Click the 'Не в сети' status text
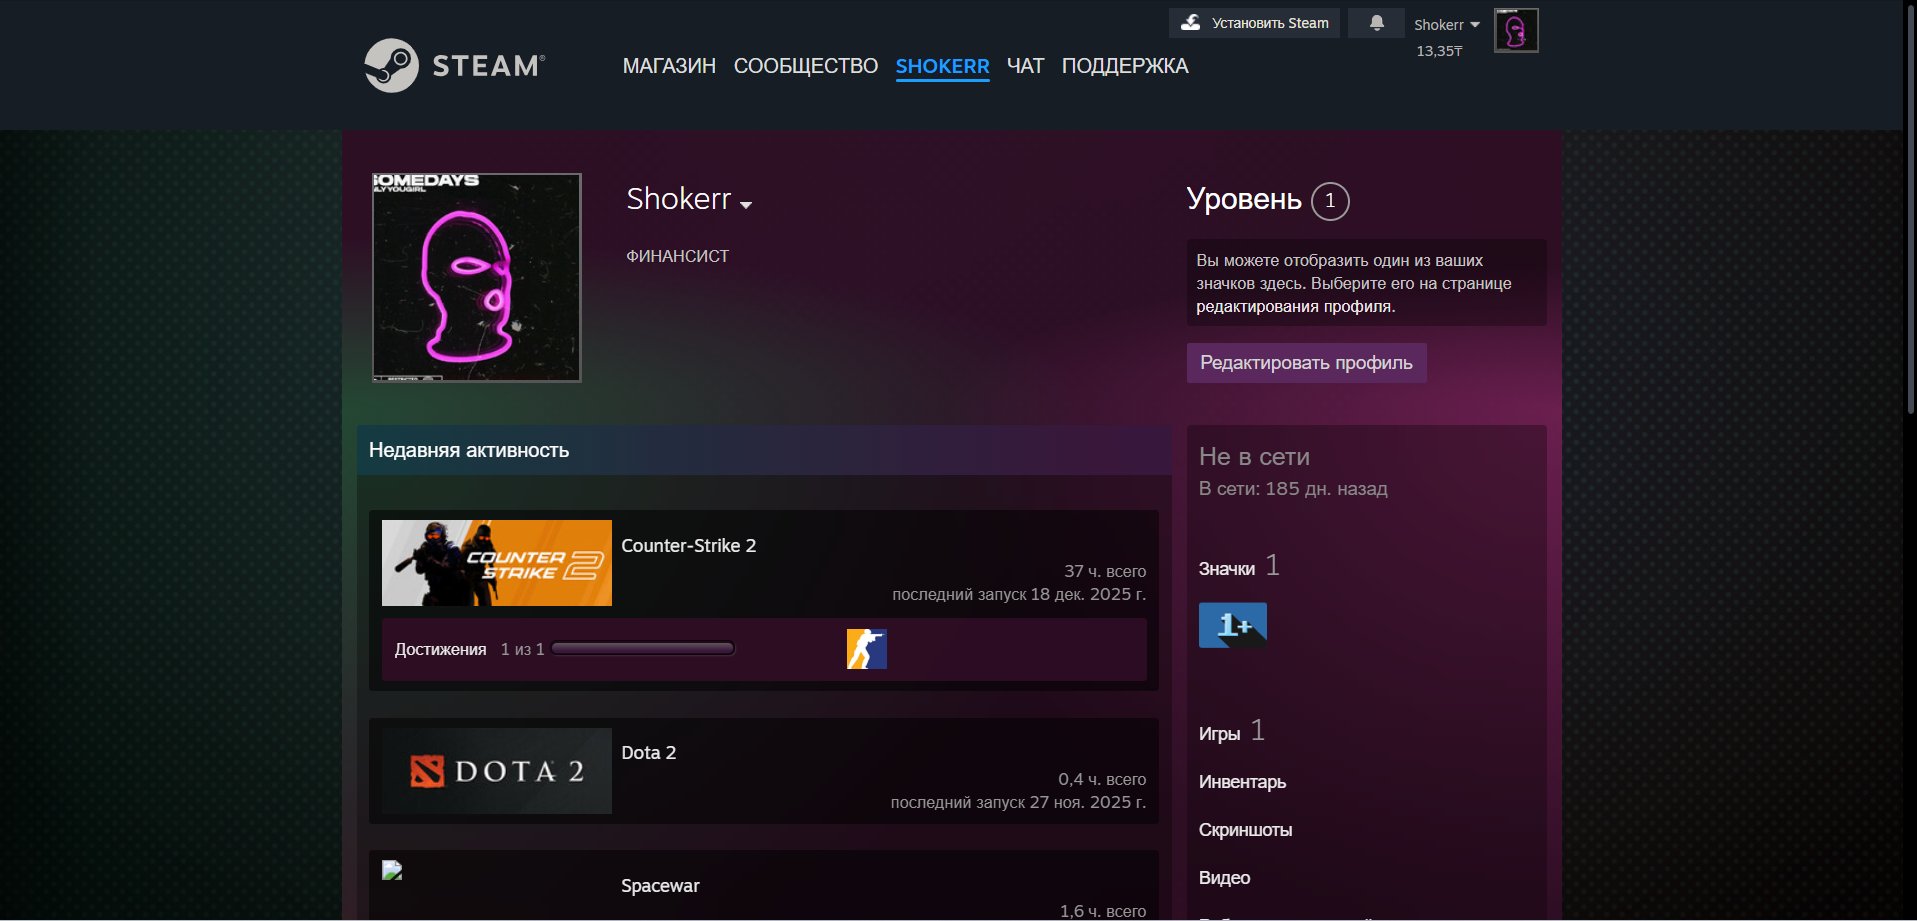The width and height of the screenshot is (1917, 921). [1254, 457]
